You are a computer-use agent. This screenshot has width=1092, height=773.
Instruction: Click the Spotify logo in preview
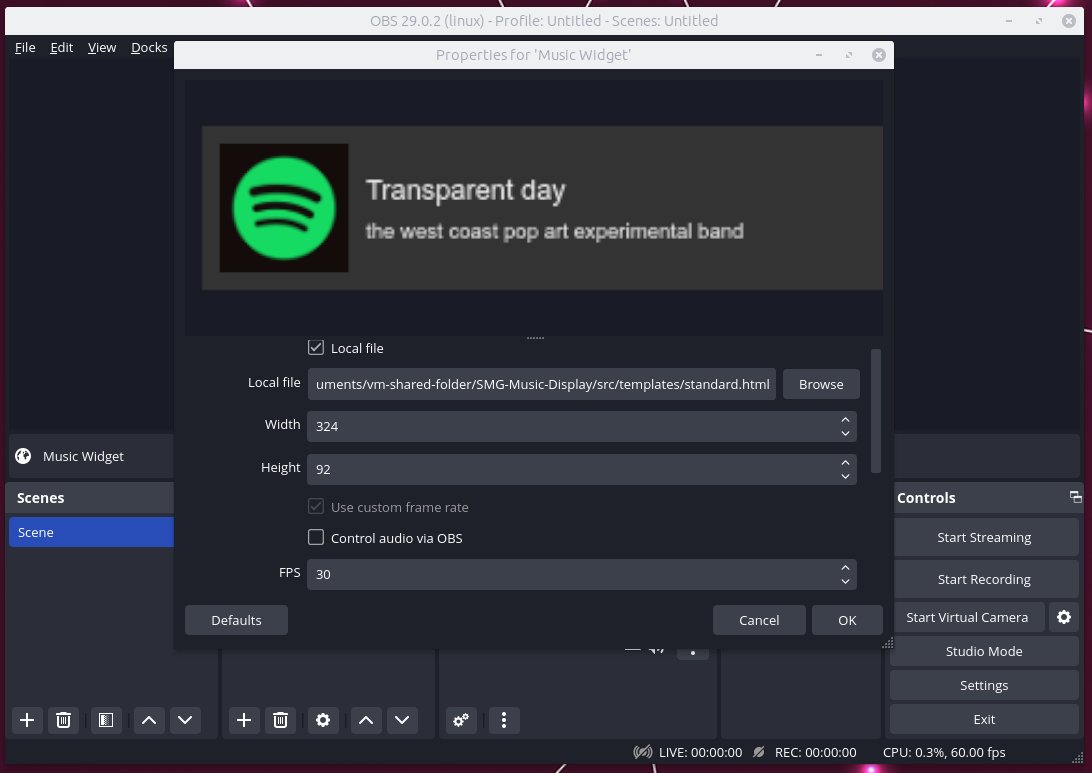[x=284, y=208]
